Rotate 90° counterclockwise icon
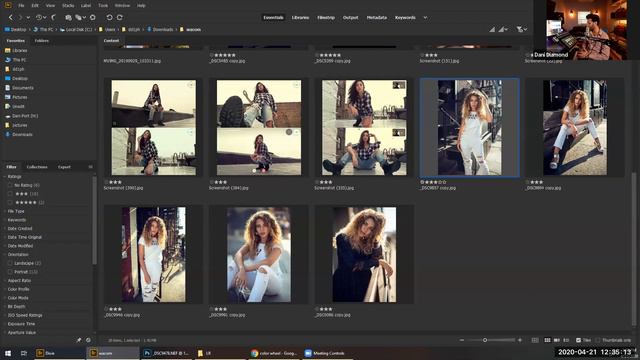The image size is (640, 360). tap(109, 18)
